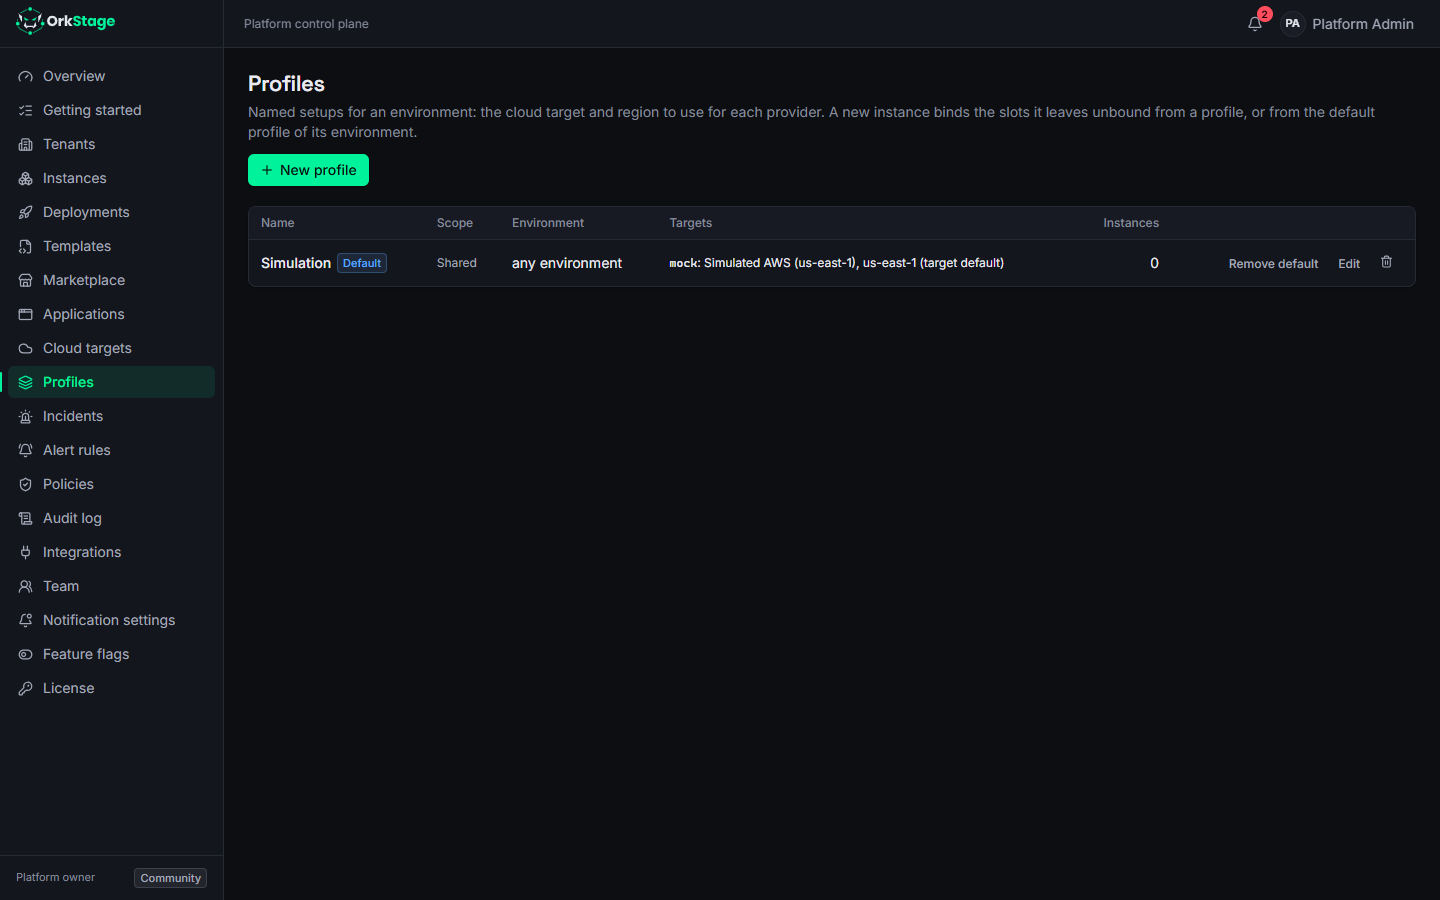Click the Deployments rocket icon
This screenshot has height=900, width=1440.
26,212
